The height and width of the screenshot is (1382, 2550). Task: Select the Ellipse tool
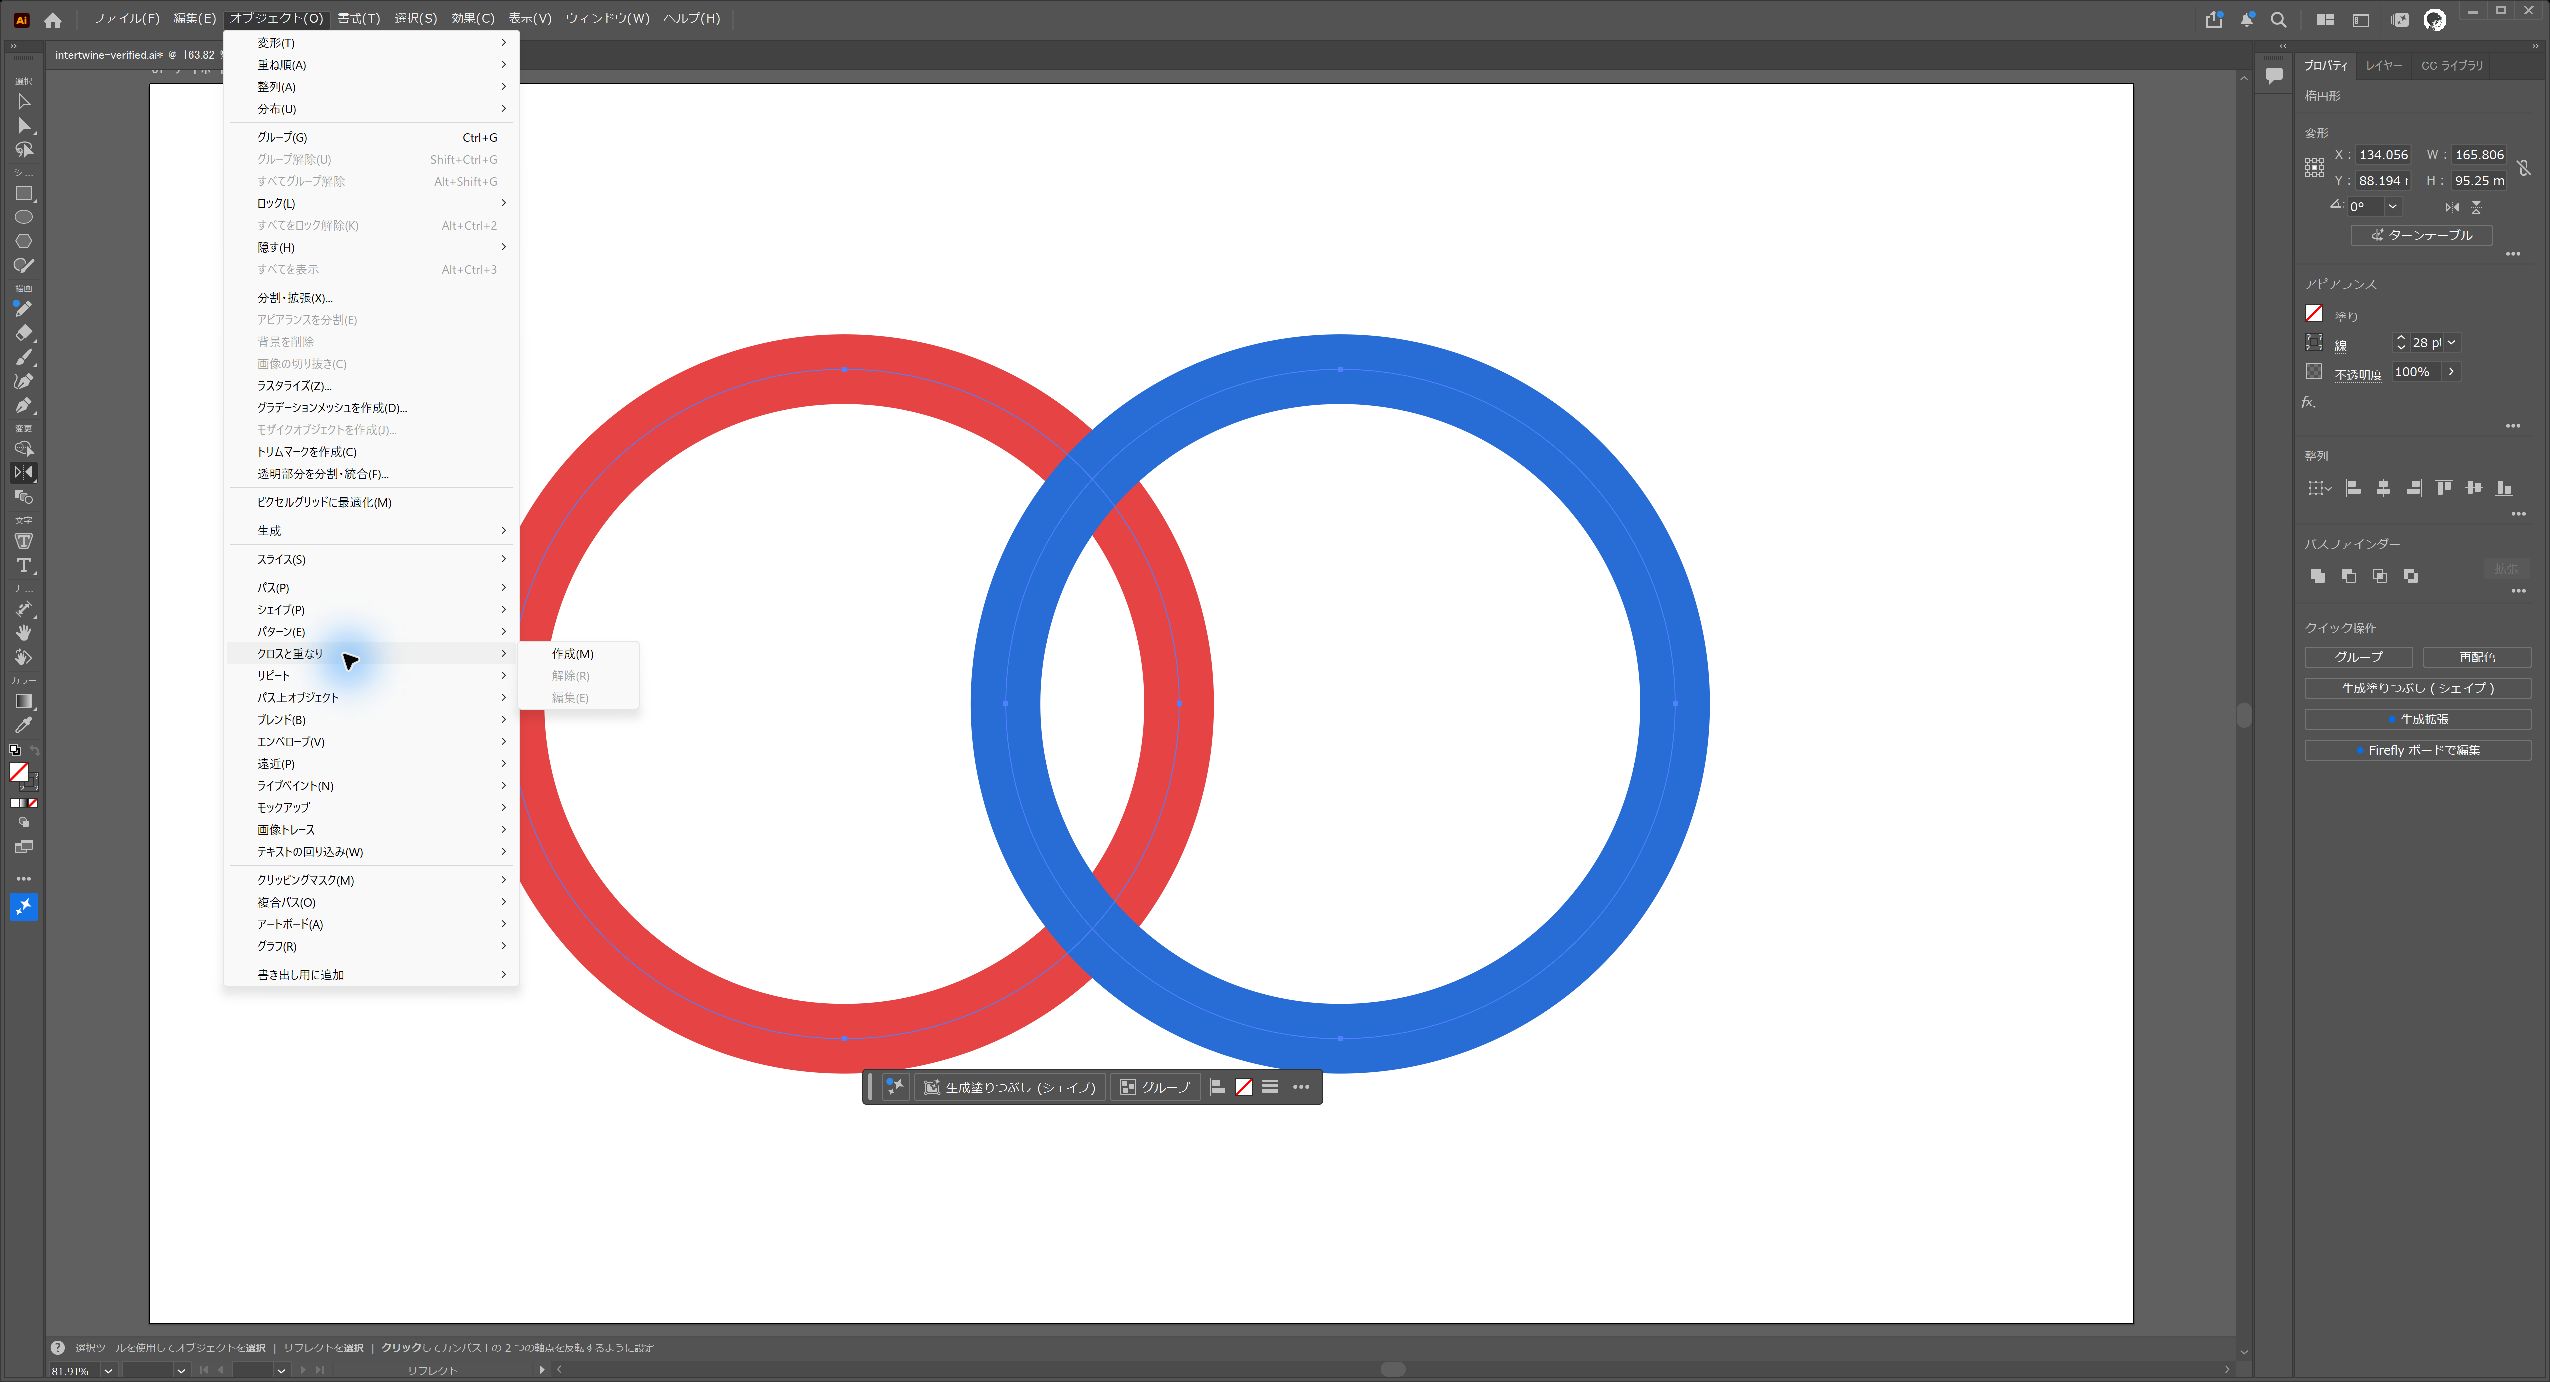click(x=24, y=217)
